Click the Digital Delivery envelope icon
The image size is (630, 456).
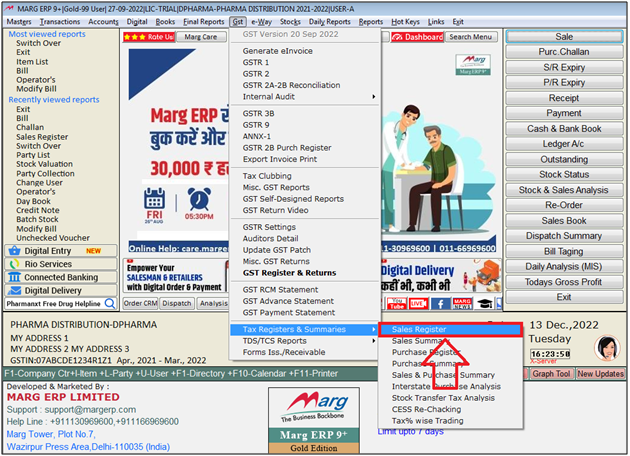(x=14, y=290)
